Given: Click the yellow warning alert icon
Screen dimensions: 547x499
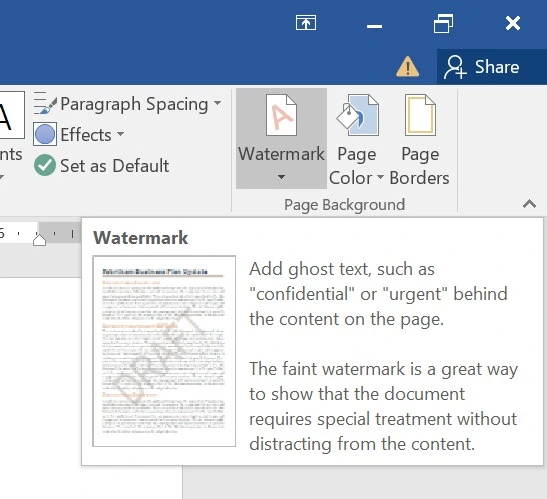Looking at the screenshot, I should (x=407, y=67).
